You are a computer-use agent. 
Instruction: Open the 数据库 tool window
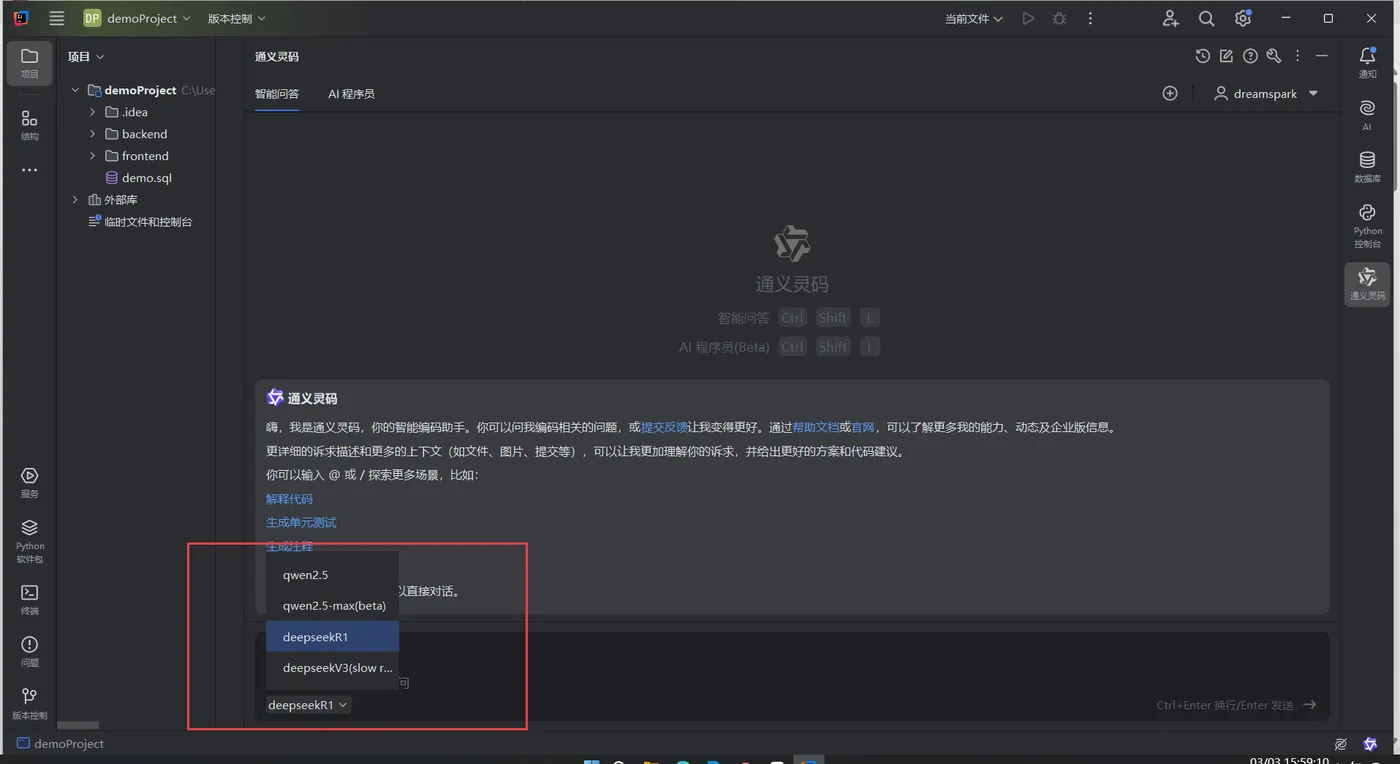tap(1367, 166)
